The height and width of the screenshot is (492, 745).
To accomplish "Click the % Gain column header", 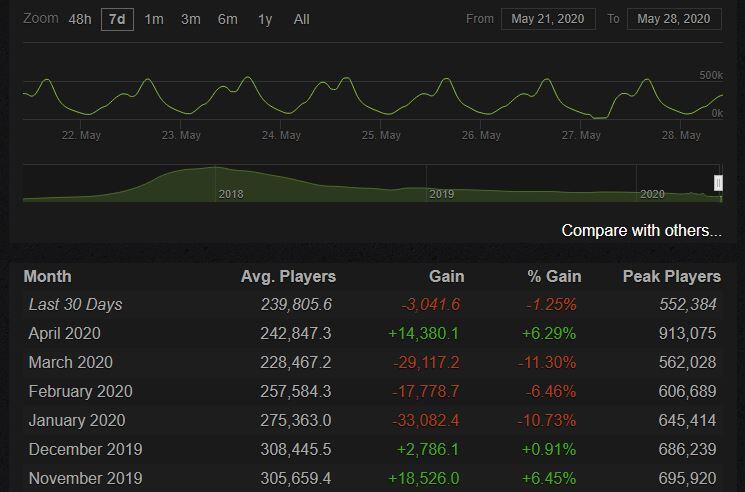I will [554, 276].
